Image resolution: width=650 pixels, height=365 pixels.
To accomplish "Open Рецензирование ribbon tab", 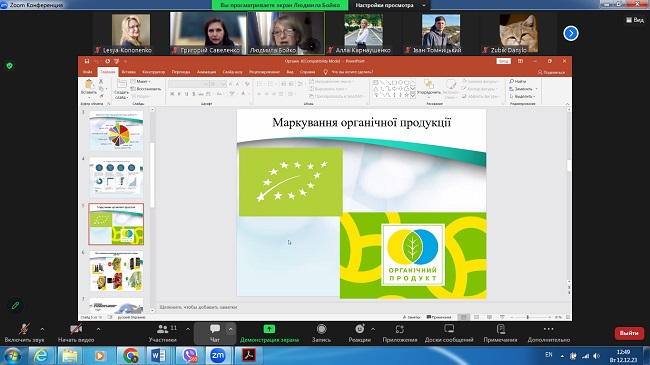I will click(x=264, y=72).
